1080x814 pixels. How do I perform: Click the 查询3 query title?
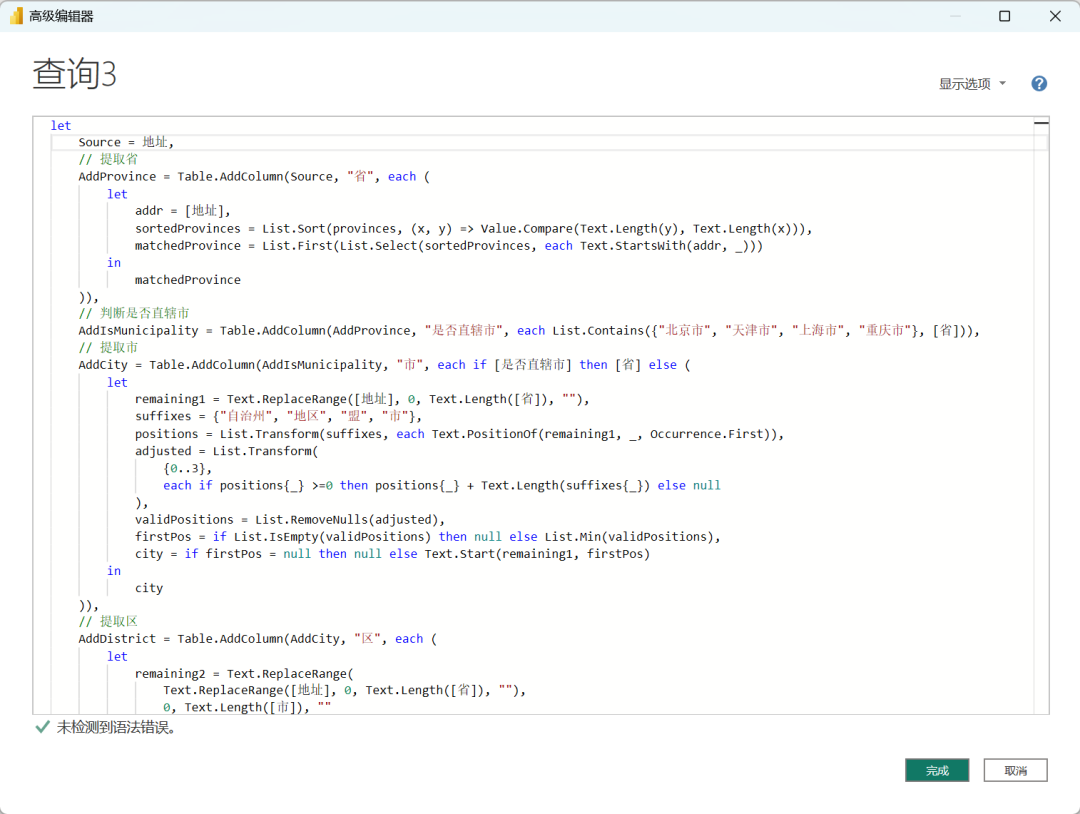coord(74,73)
